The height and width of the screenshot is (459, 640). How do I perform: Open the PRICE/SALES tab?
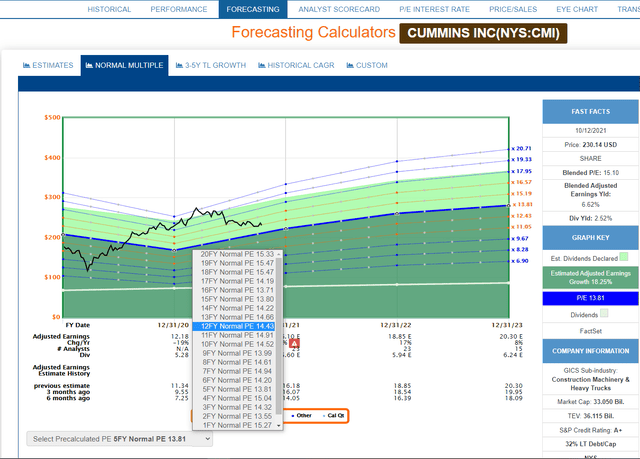tap(513, 9)
